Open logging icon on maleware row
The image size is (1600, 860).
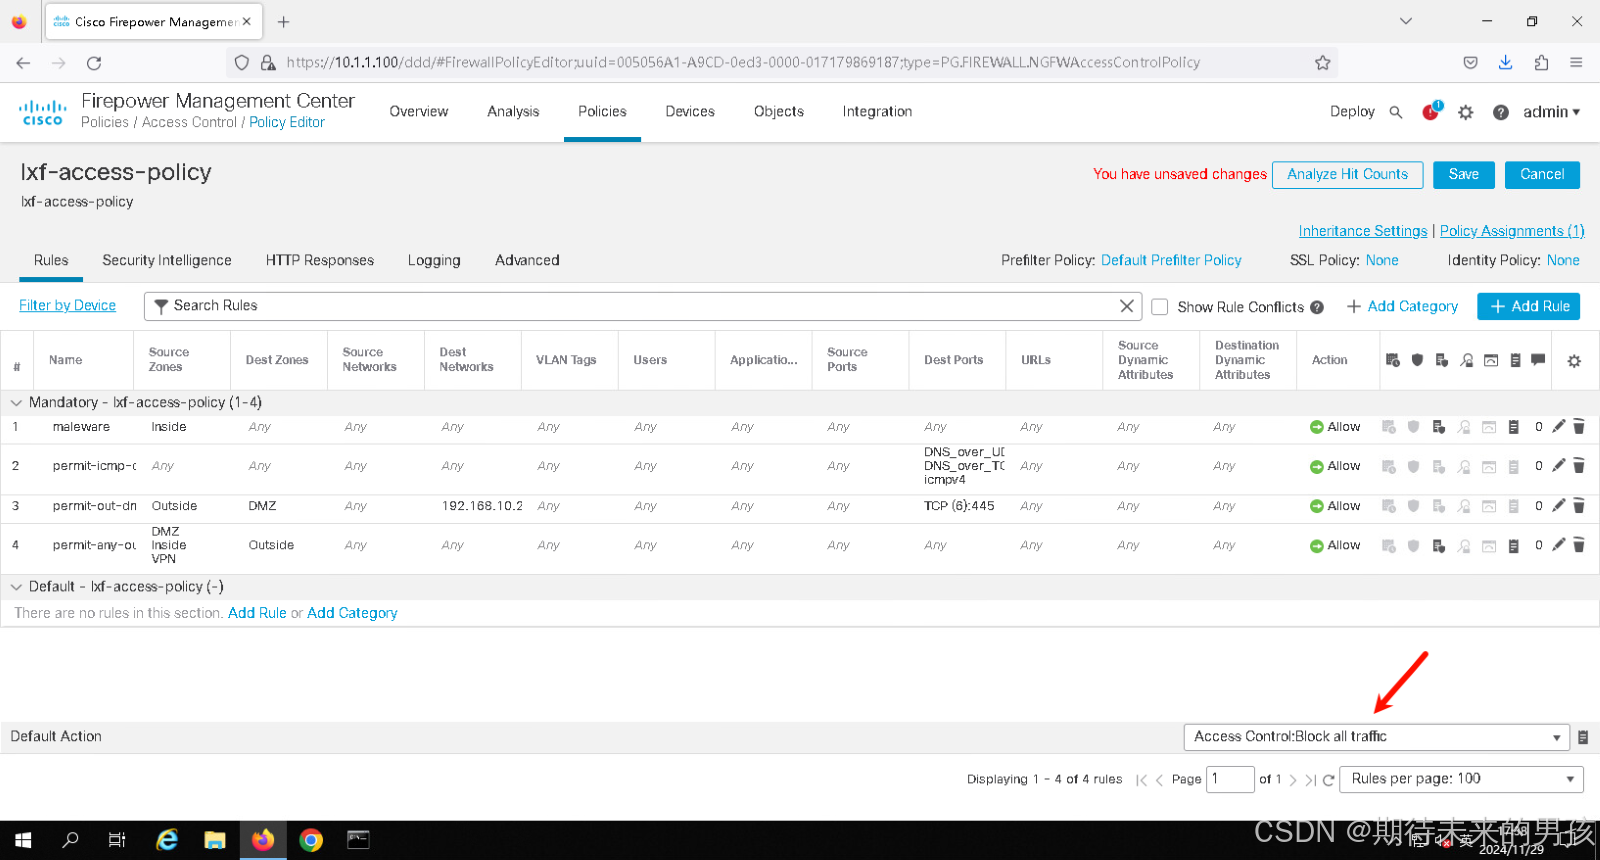pyautogui.click(x=1514, y=427)
